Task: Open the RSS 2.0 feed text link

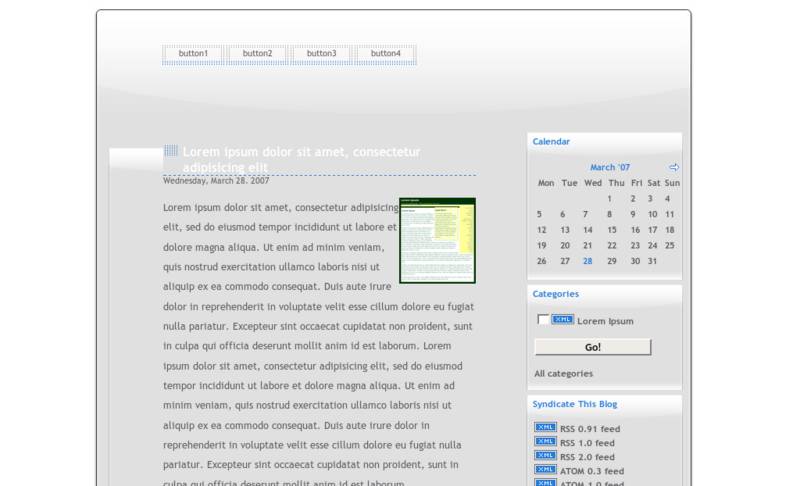Action: pyautogui.click(x=590, y=457)
